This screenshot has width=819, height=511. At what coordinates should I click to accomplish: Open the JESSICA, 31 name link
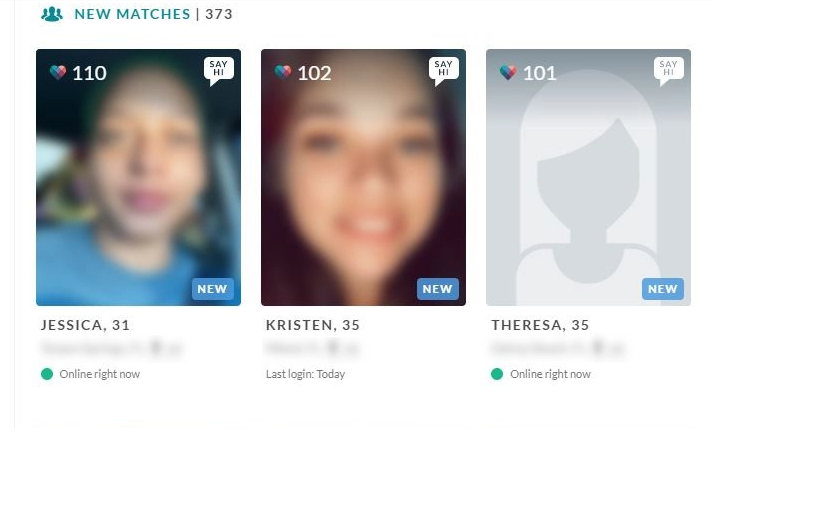pos(85,325)
